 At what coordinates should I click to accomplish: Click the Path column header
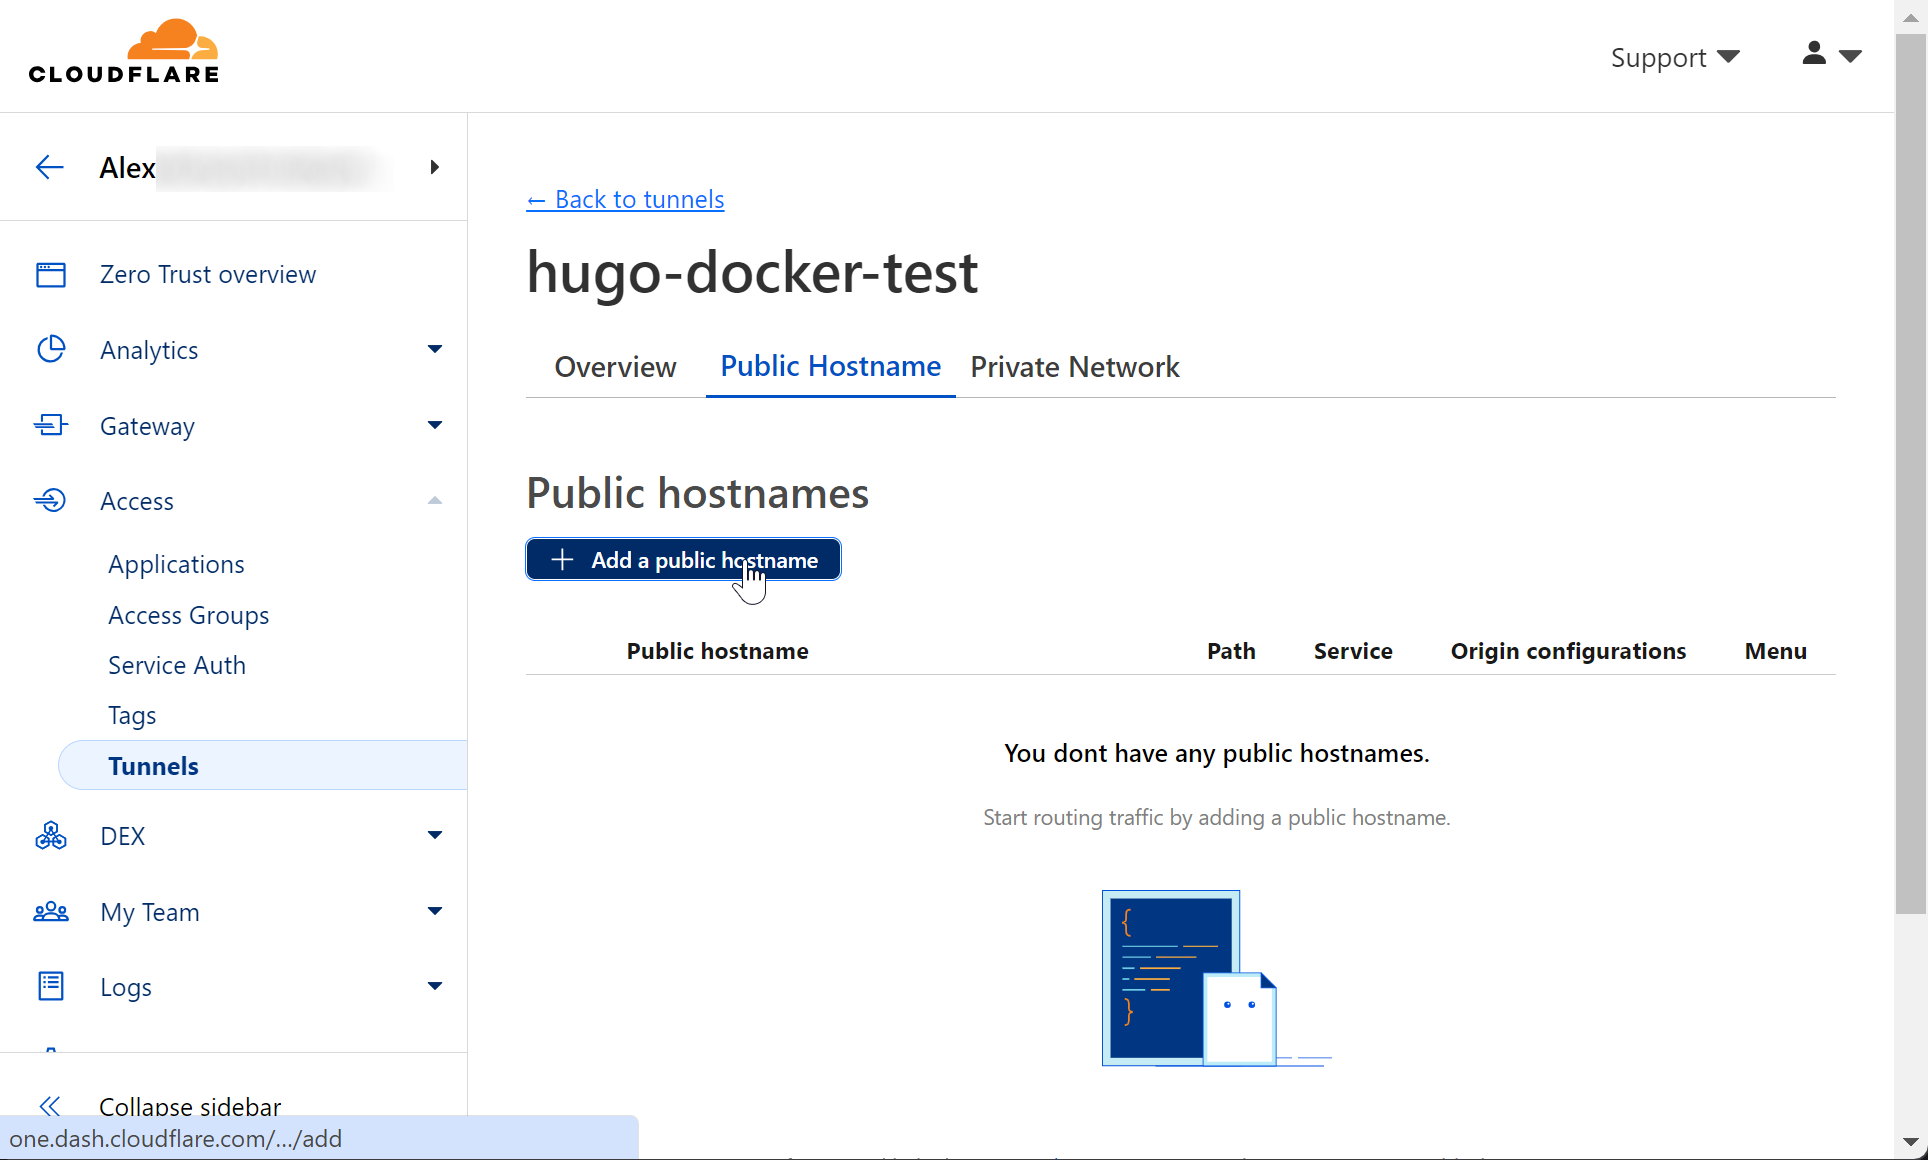coord(1231,651)
